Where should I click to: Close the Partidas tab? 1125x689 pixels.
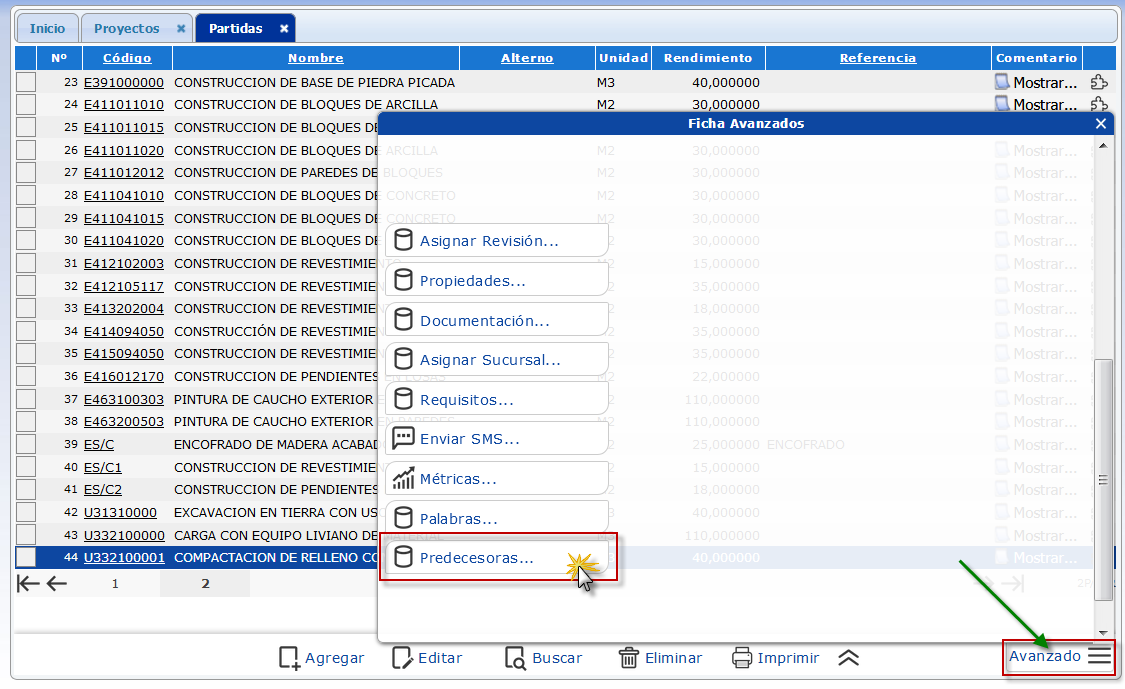click(x=284, y=29)
